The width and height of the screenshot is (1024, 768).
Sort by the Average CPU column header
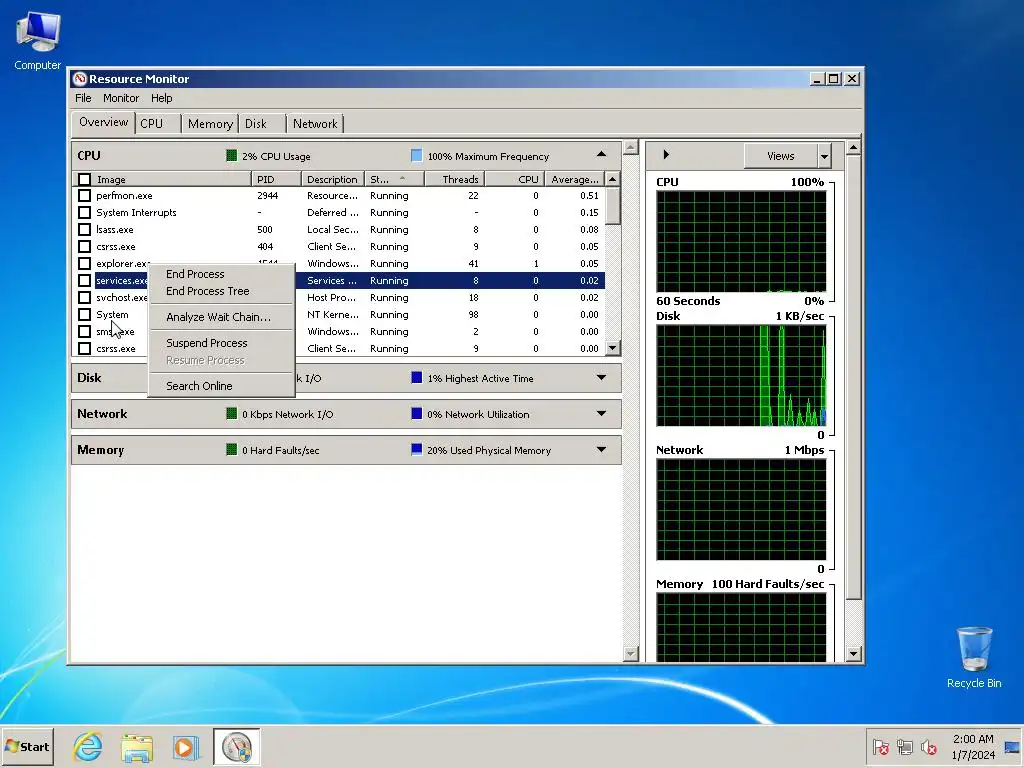tap(574, 179)
